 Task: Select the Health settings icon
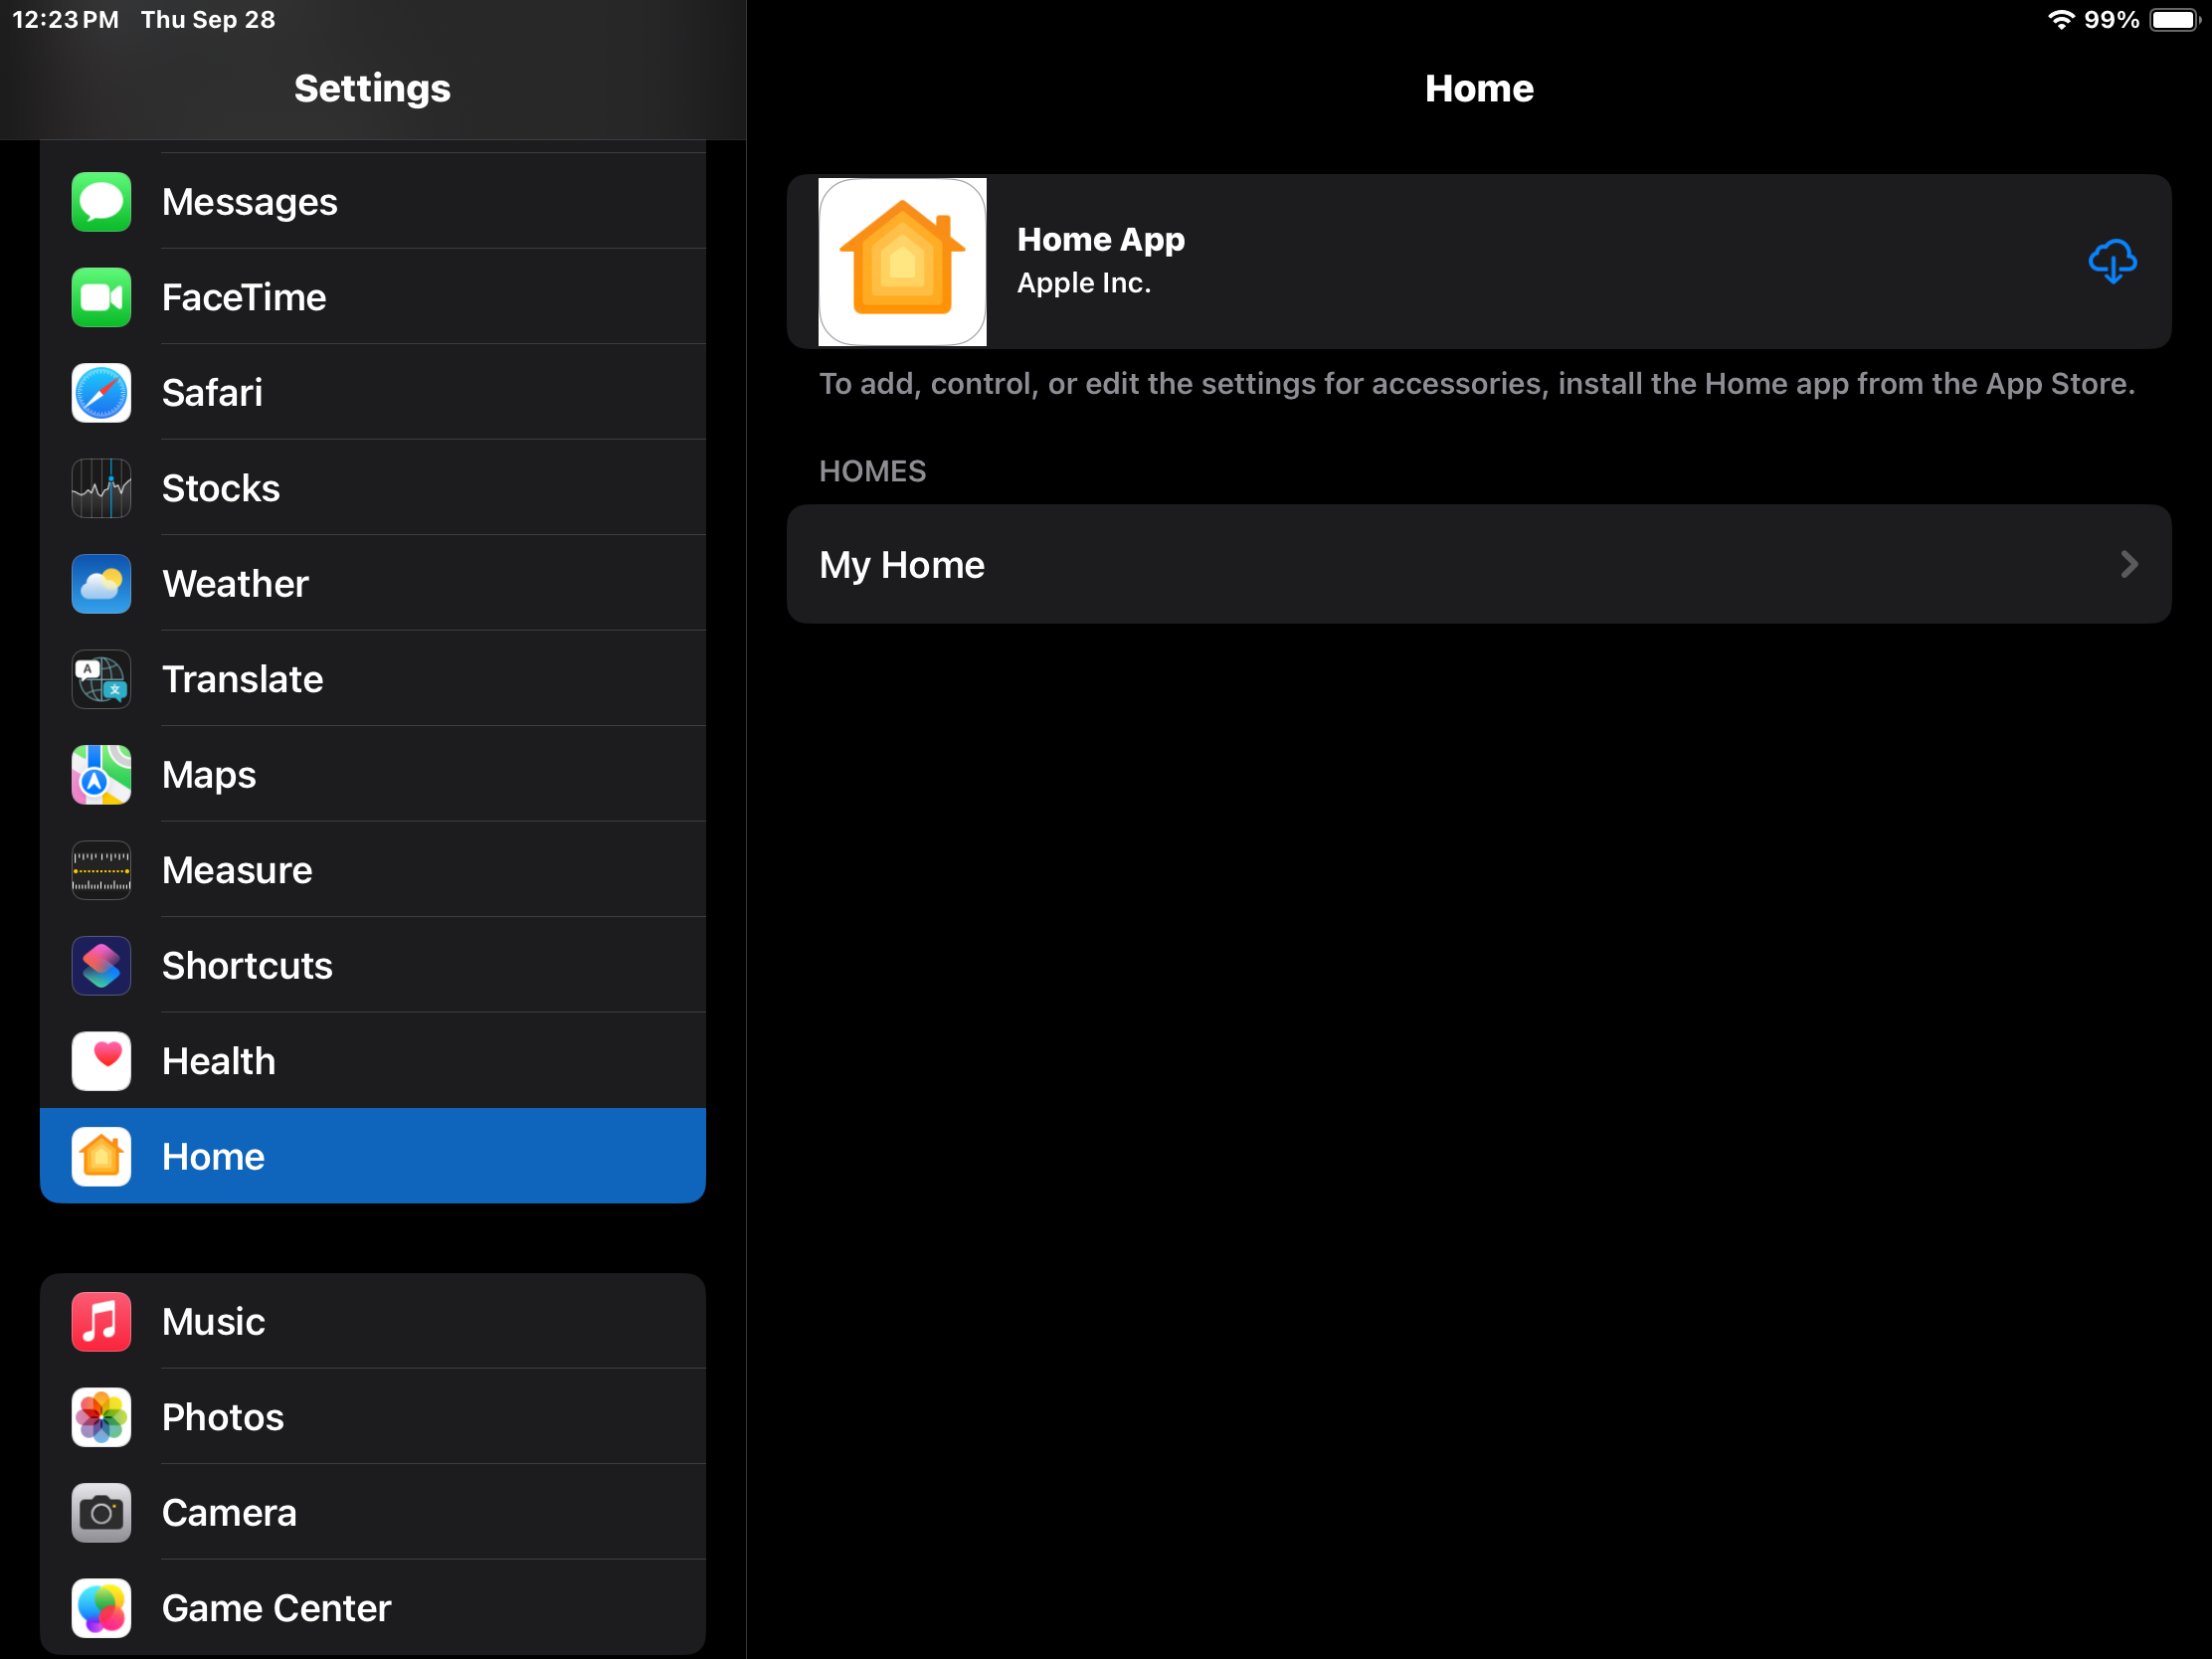coord(101,1060)
